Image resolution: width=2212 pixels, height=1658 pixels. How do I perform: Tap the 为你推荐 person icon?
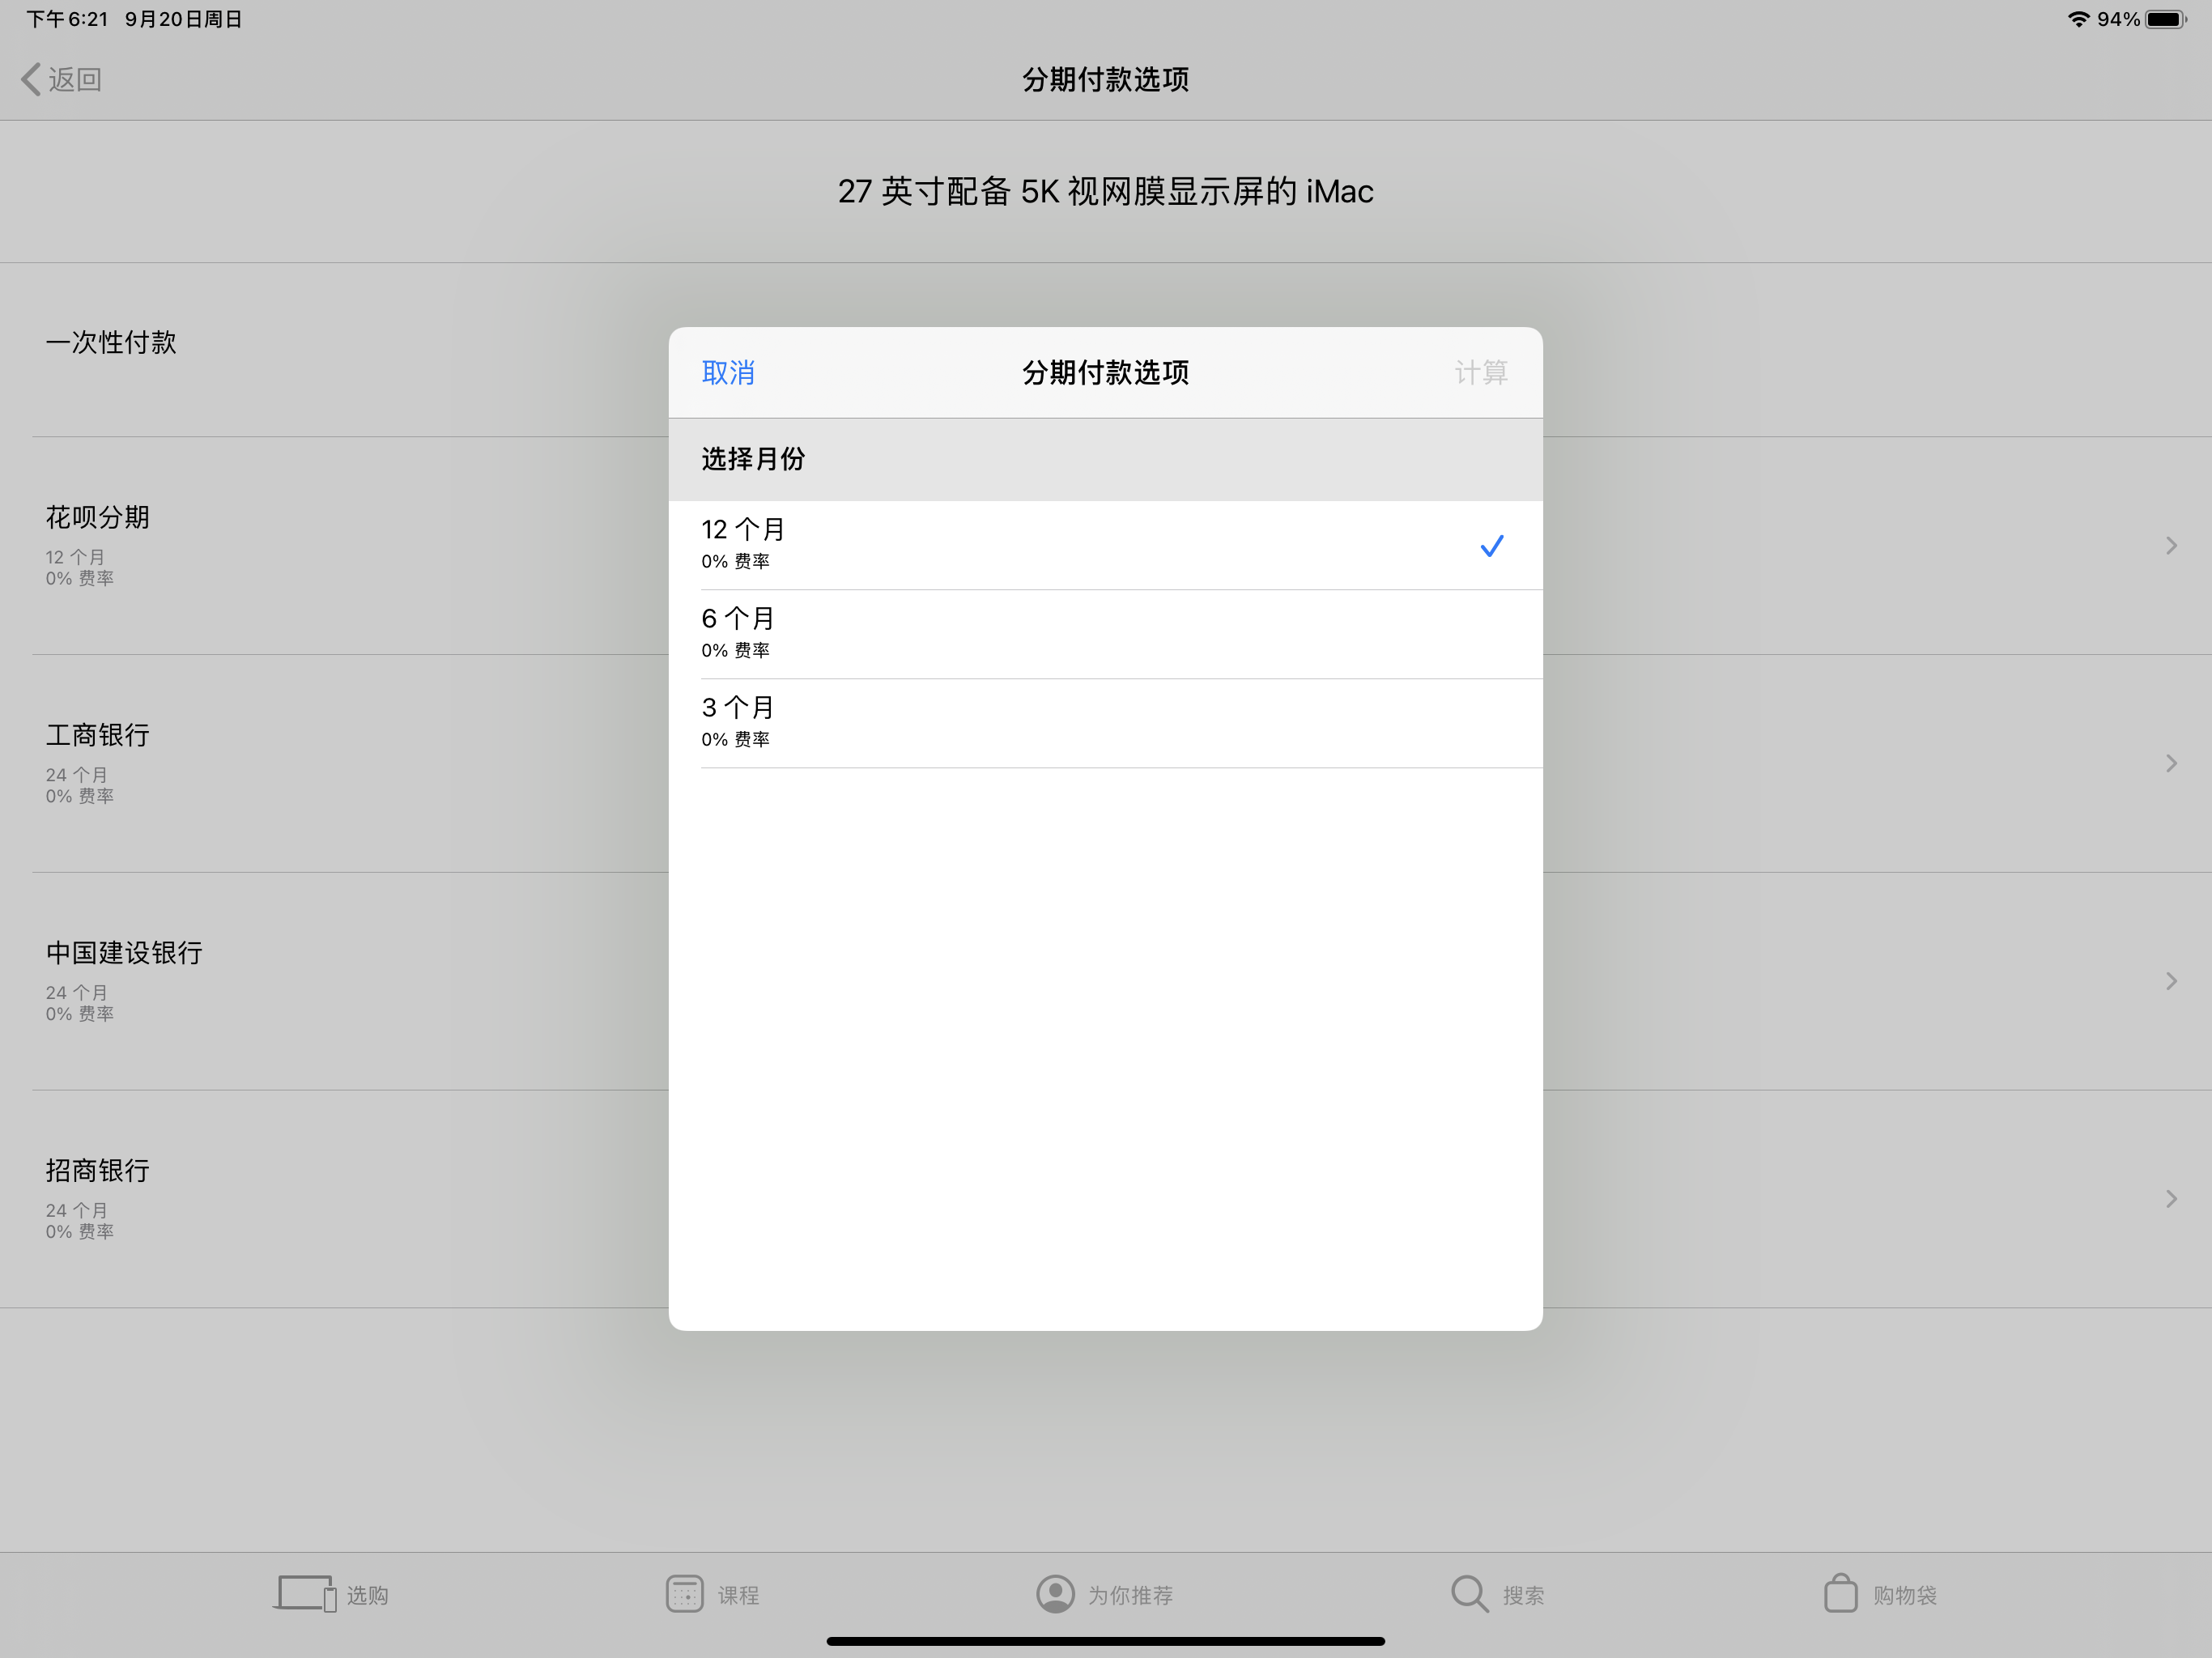(x=1055, y=1594)
